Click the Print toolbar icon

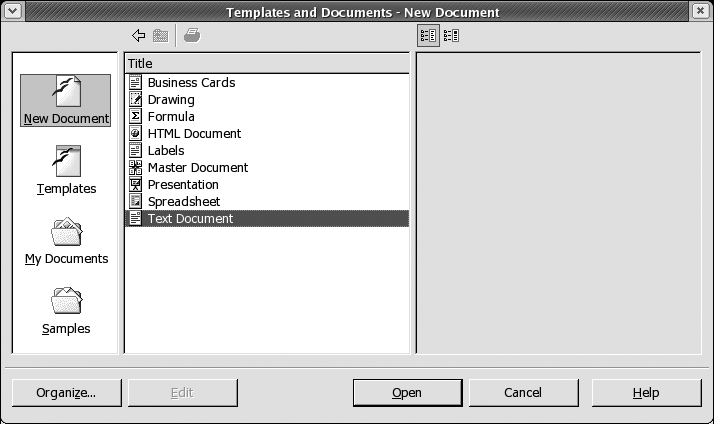(192, 35)
